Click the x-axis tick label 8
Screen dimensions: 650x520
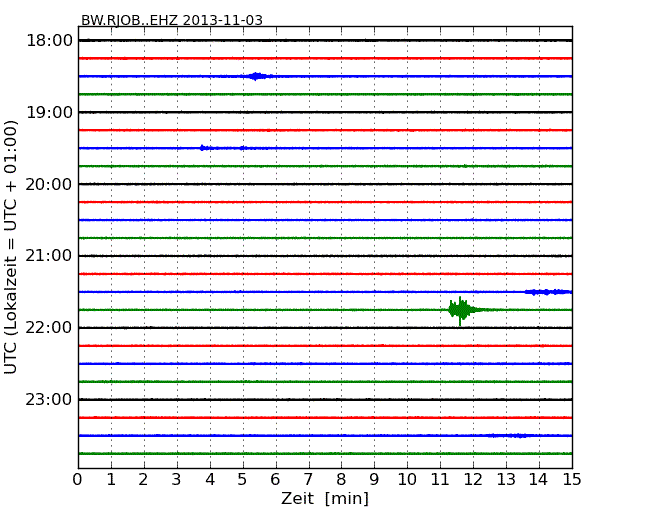(341, 480)
